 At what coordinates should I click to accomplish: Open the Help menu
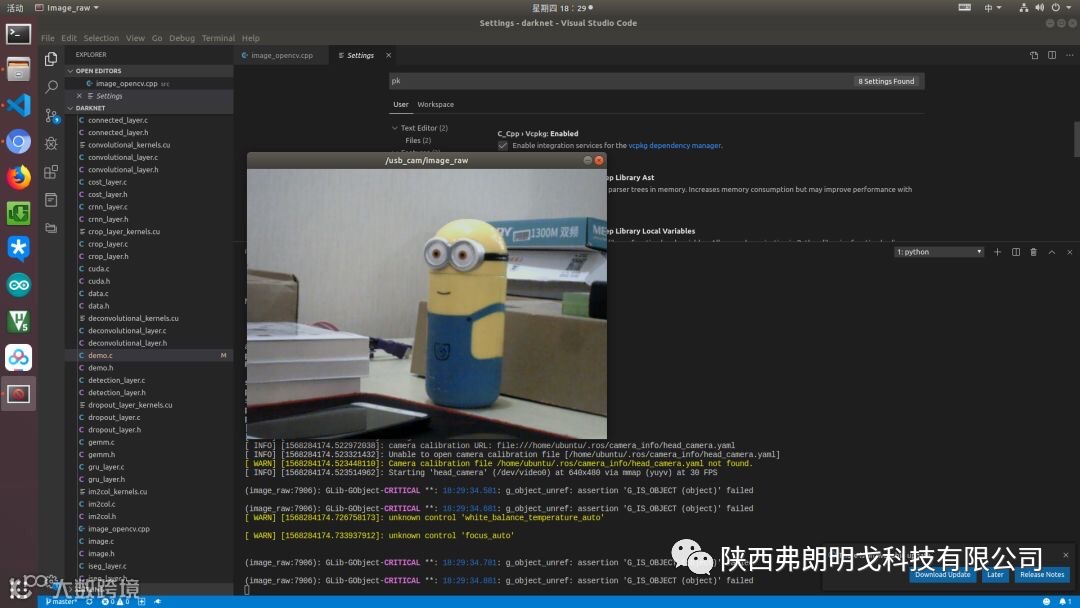point(251,38)
